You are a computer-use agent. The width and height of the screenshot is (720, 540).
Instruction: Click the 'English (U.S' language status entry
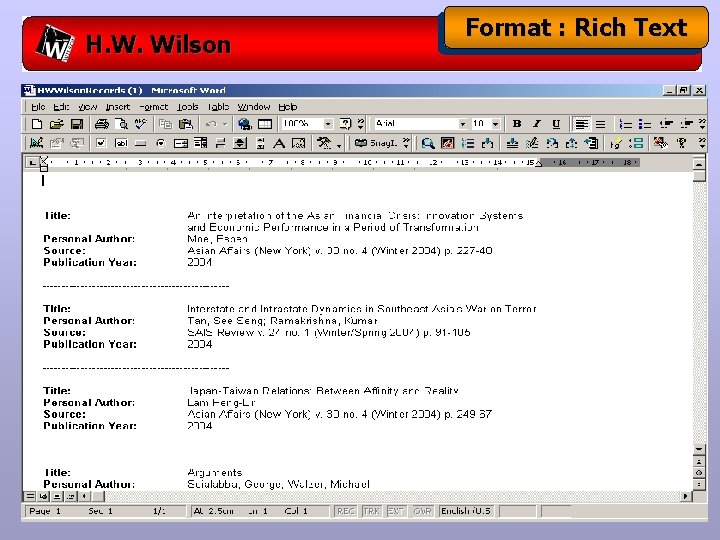466,511
